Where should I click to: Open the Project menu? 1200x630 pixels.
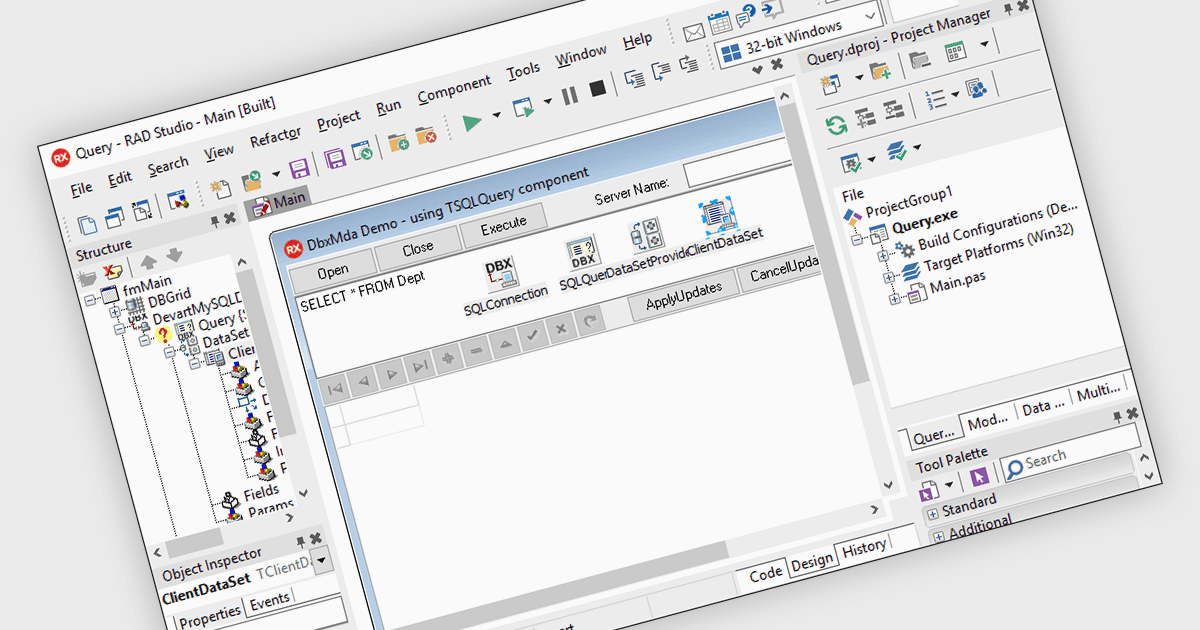[339, 120]
